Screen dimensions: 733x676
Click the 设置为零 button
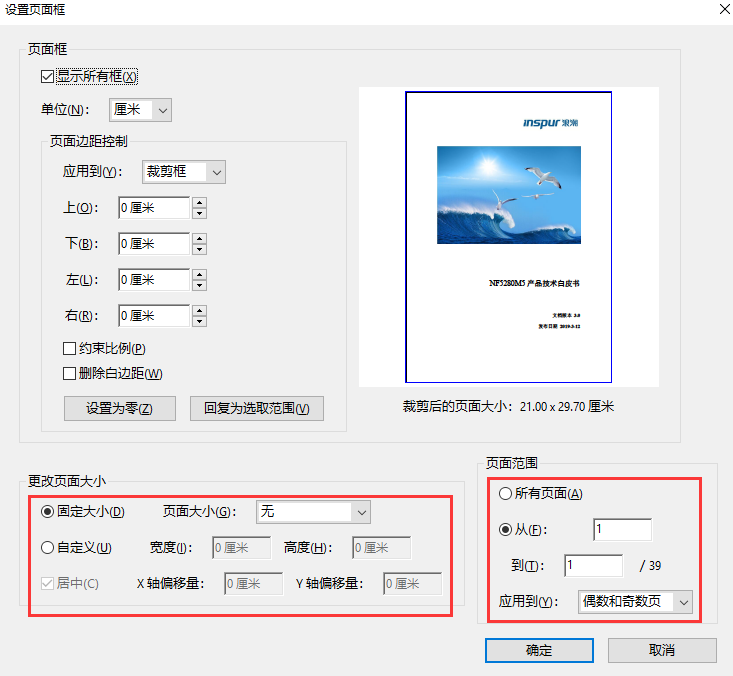pyautogui.click(x=120, y=409)
